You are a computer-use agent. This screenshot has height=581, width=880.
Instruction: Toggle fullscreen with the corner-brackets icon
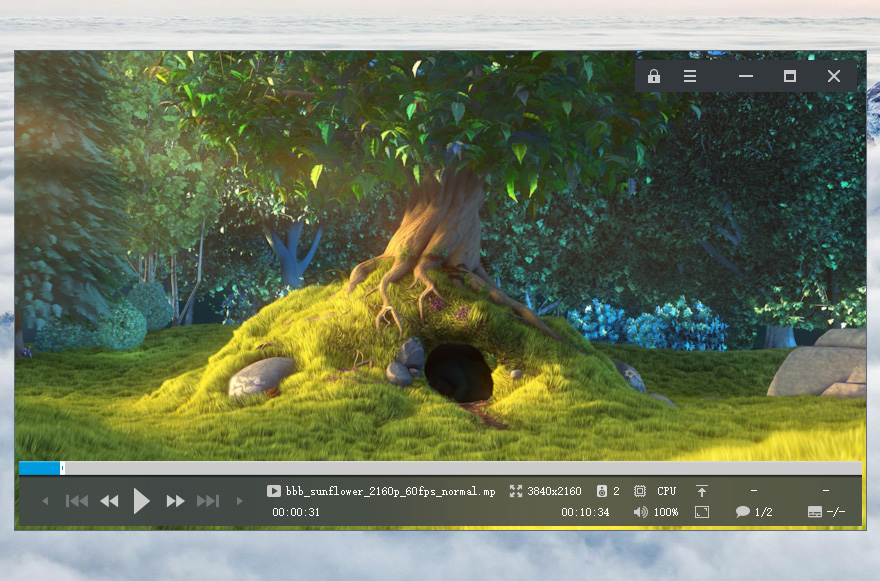coord(702,512)
